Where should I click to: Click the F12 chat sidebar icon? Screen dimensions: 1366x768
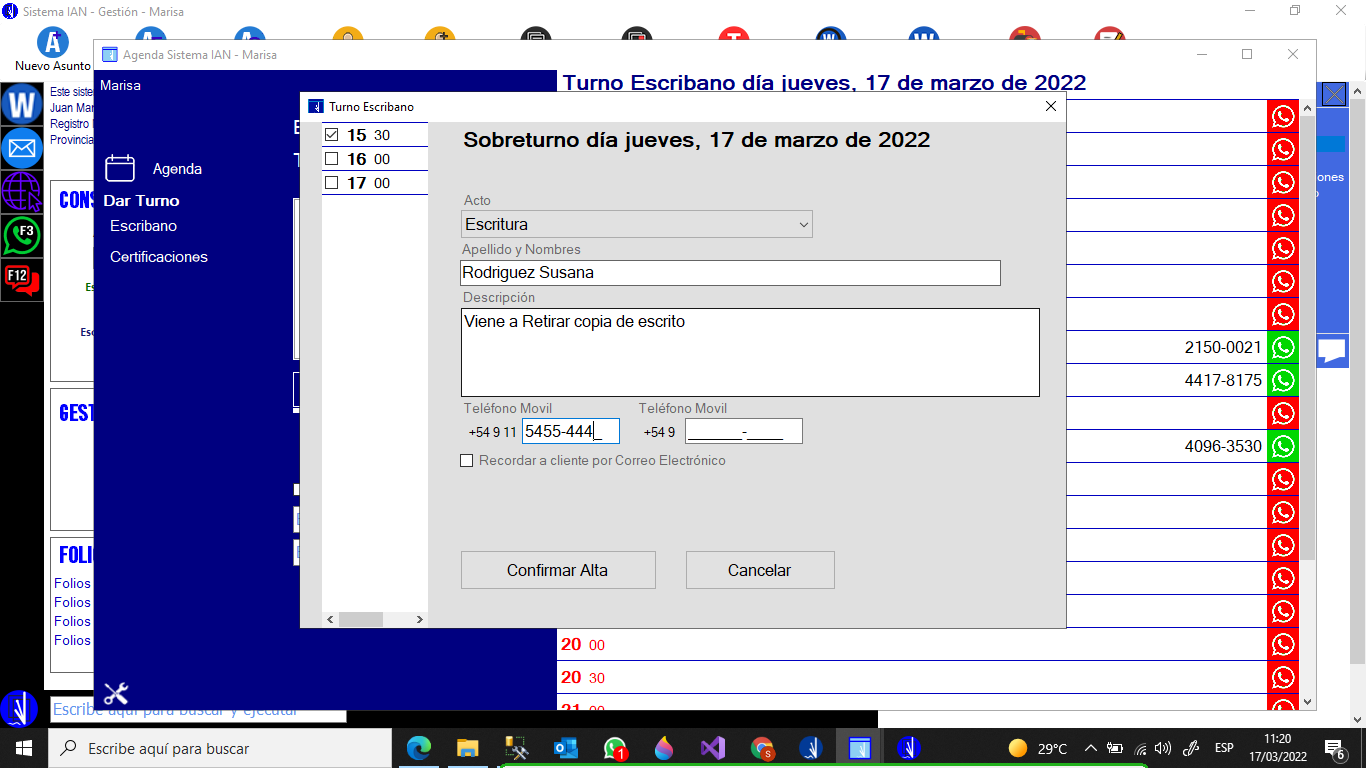pos(21,279)
